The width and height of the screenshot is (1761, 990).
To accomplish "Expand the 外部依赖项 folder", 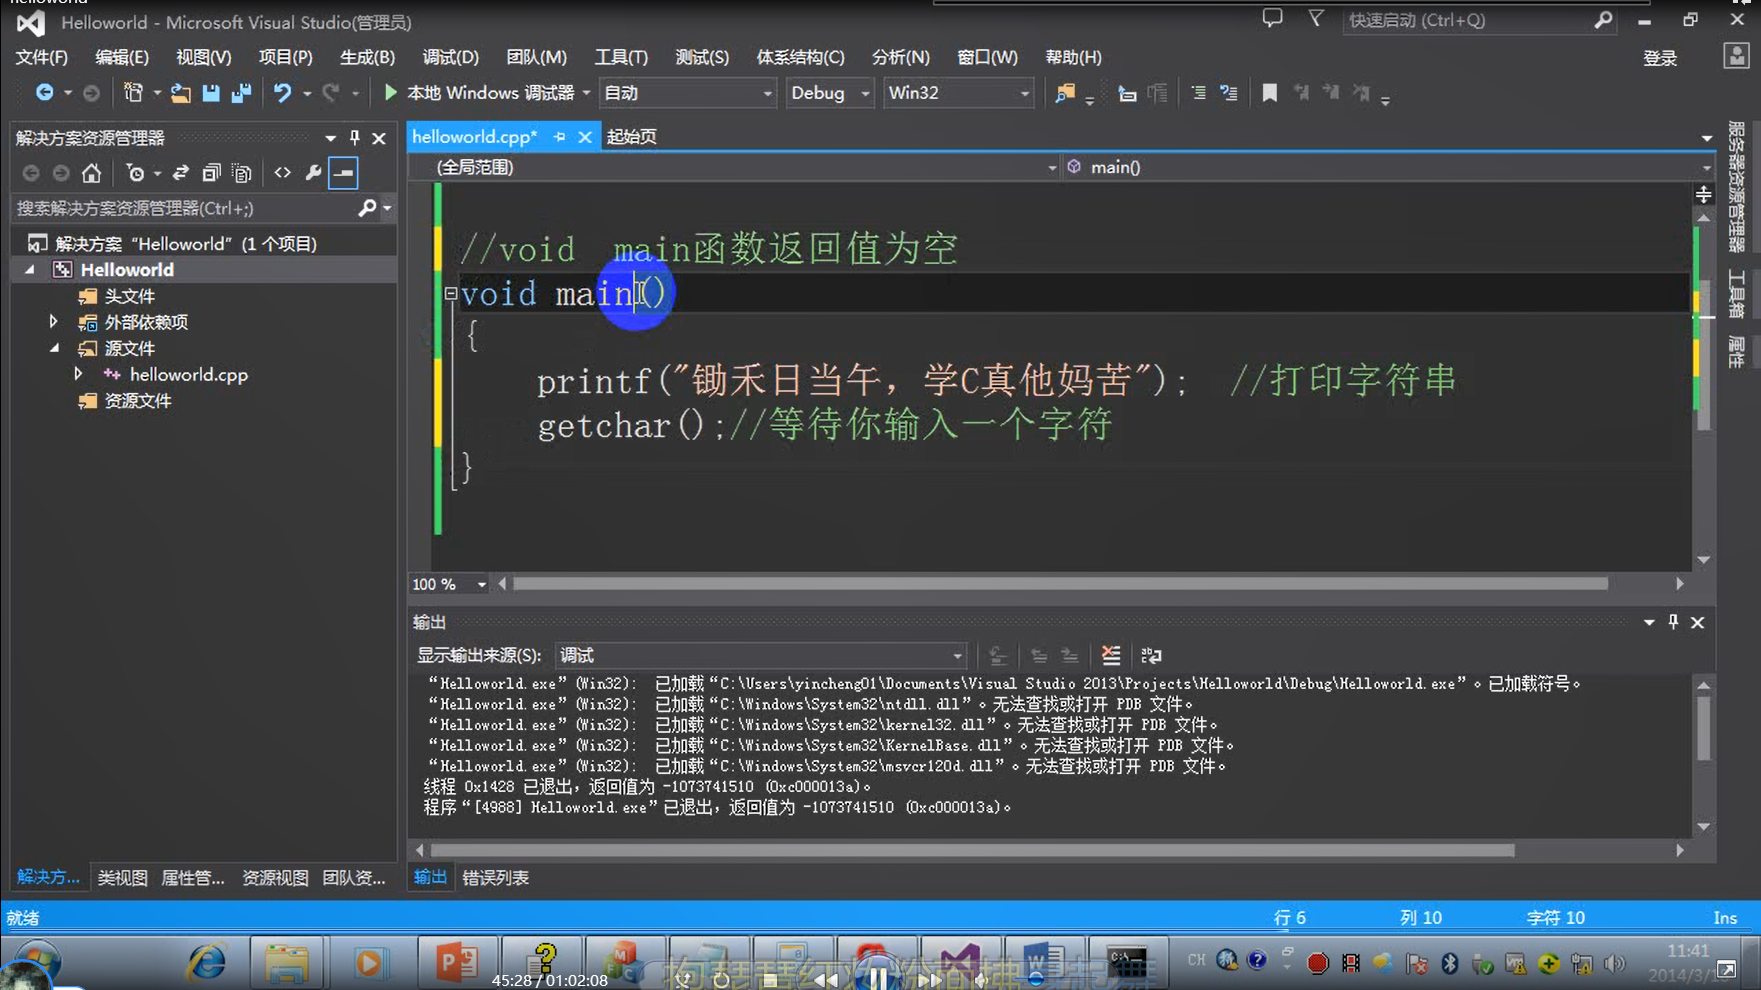I will [x=54, y=322].
